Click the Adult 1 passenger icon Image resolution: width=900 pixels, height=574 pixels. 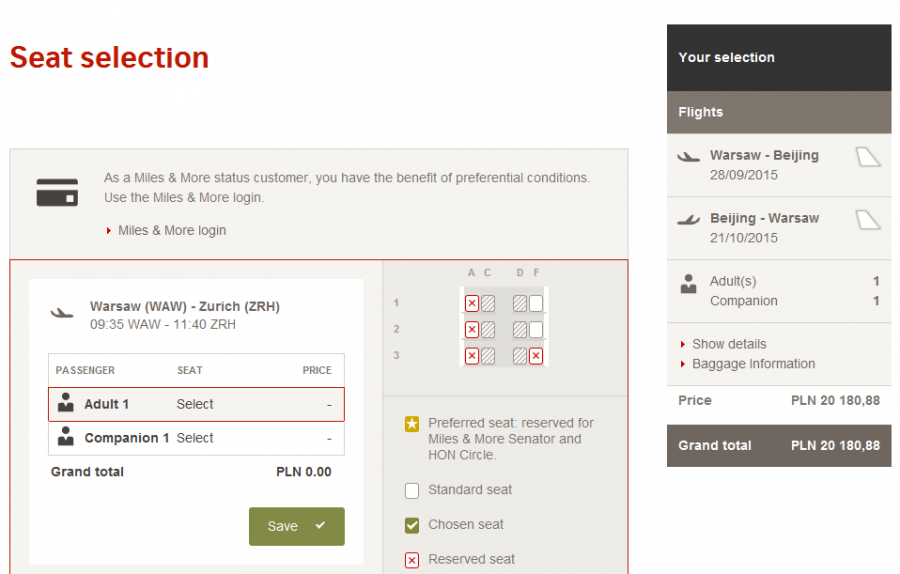tap(66, 403)
